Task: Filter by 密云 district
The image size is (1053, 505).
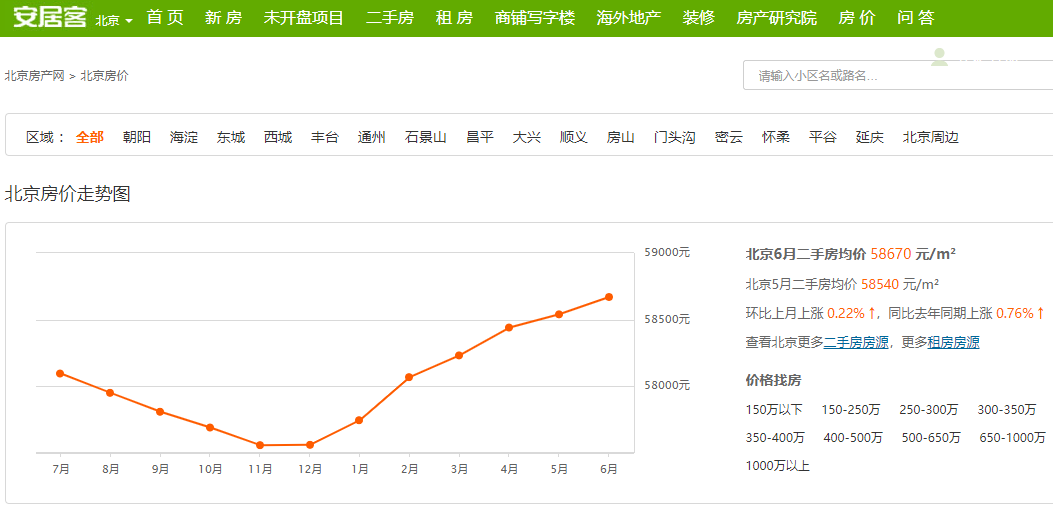Action: click(x=729, y=138)
